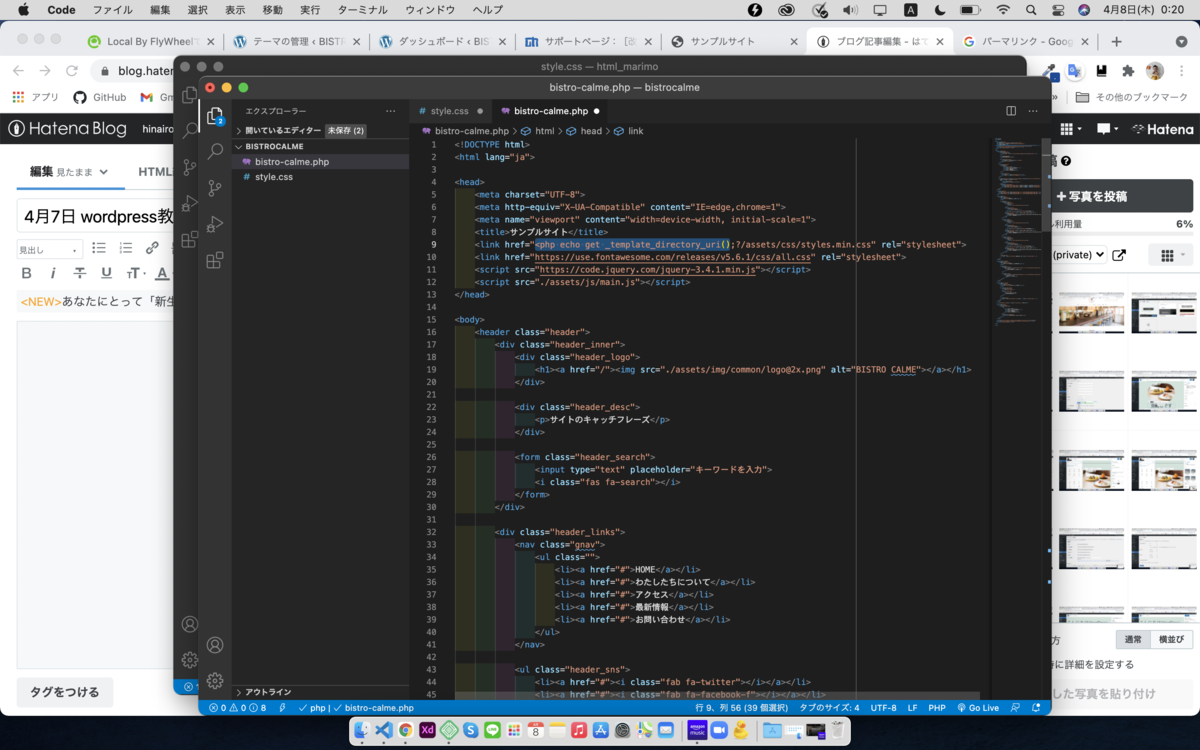Change UTF-8 encoding in status bar
1200x750 pixels.
pyautogui.click(x=884, y=707)
